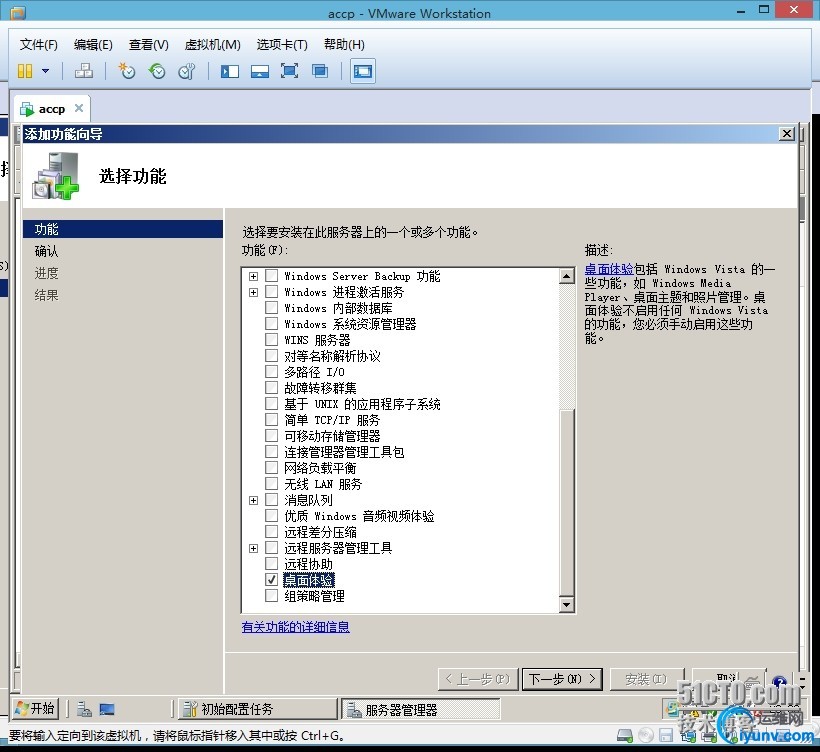Screen dimensions: 820x752
Task: Open the 有关功能的详细信息 link
Action: point(295,627)
